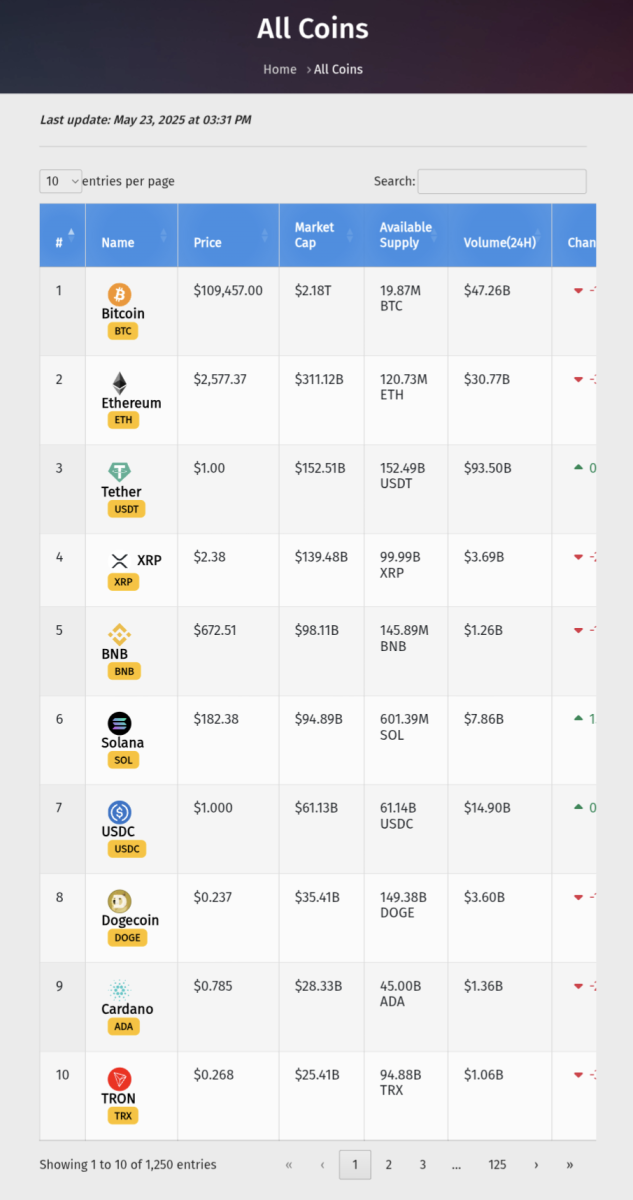Click the Home breadcrumb link

(280, 69)
